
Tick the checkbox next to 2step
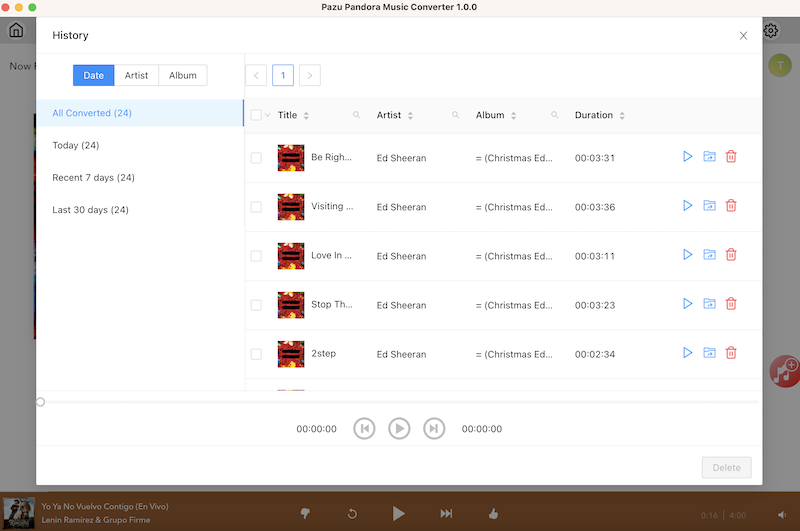(x=256, y=354)
